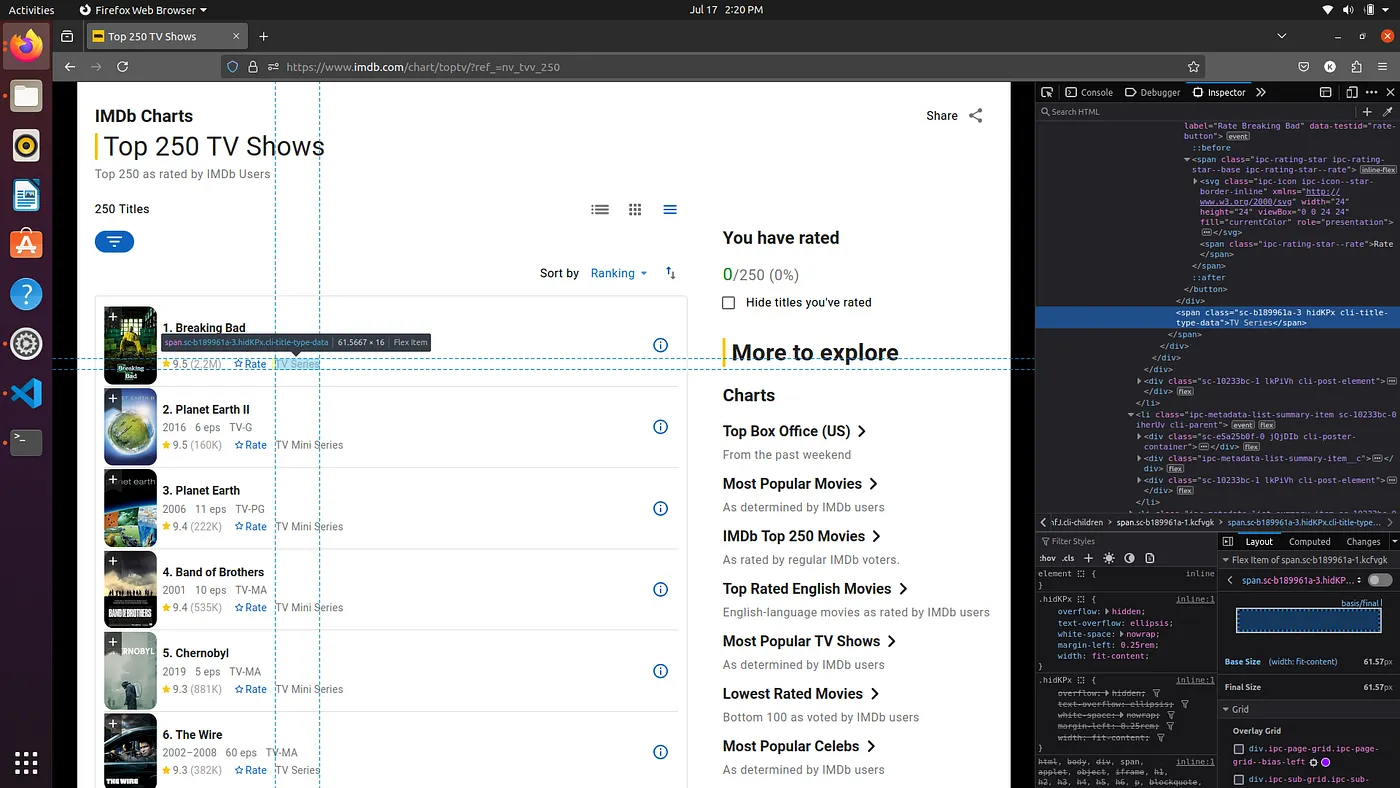The image size is (1400, 788).
Task: Open the Sort by Ranking dropdown
Action: coord(619,273)
